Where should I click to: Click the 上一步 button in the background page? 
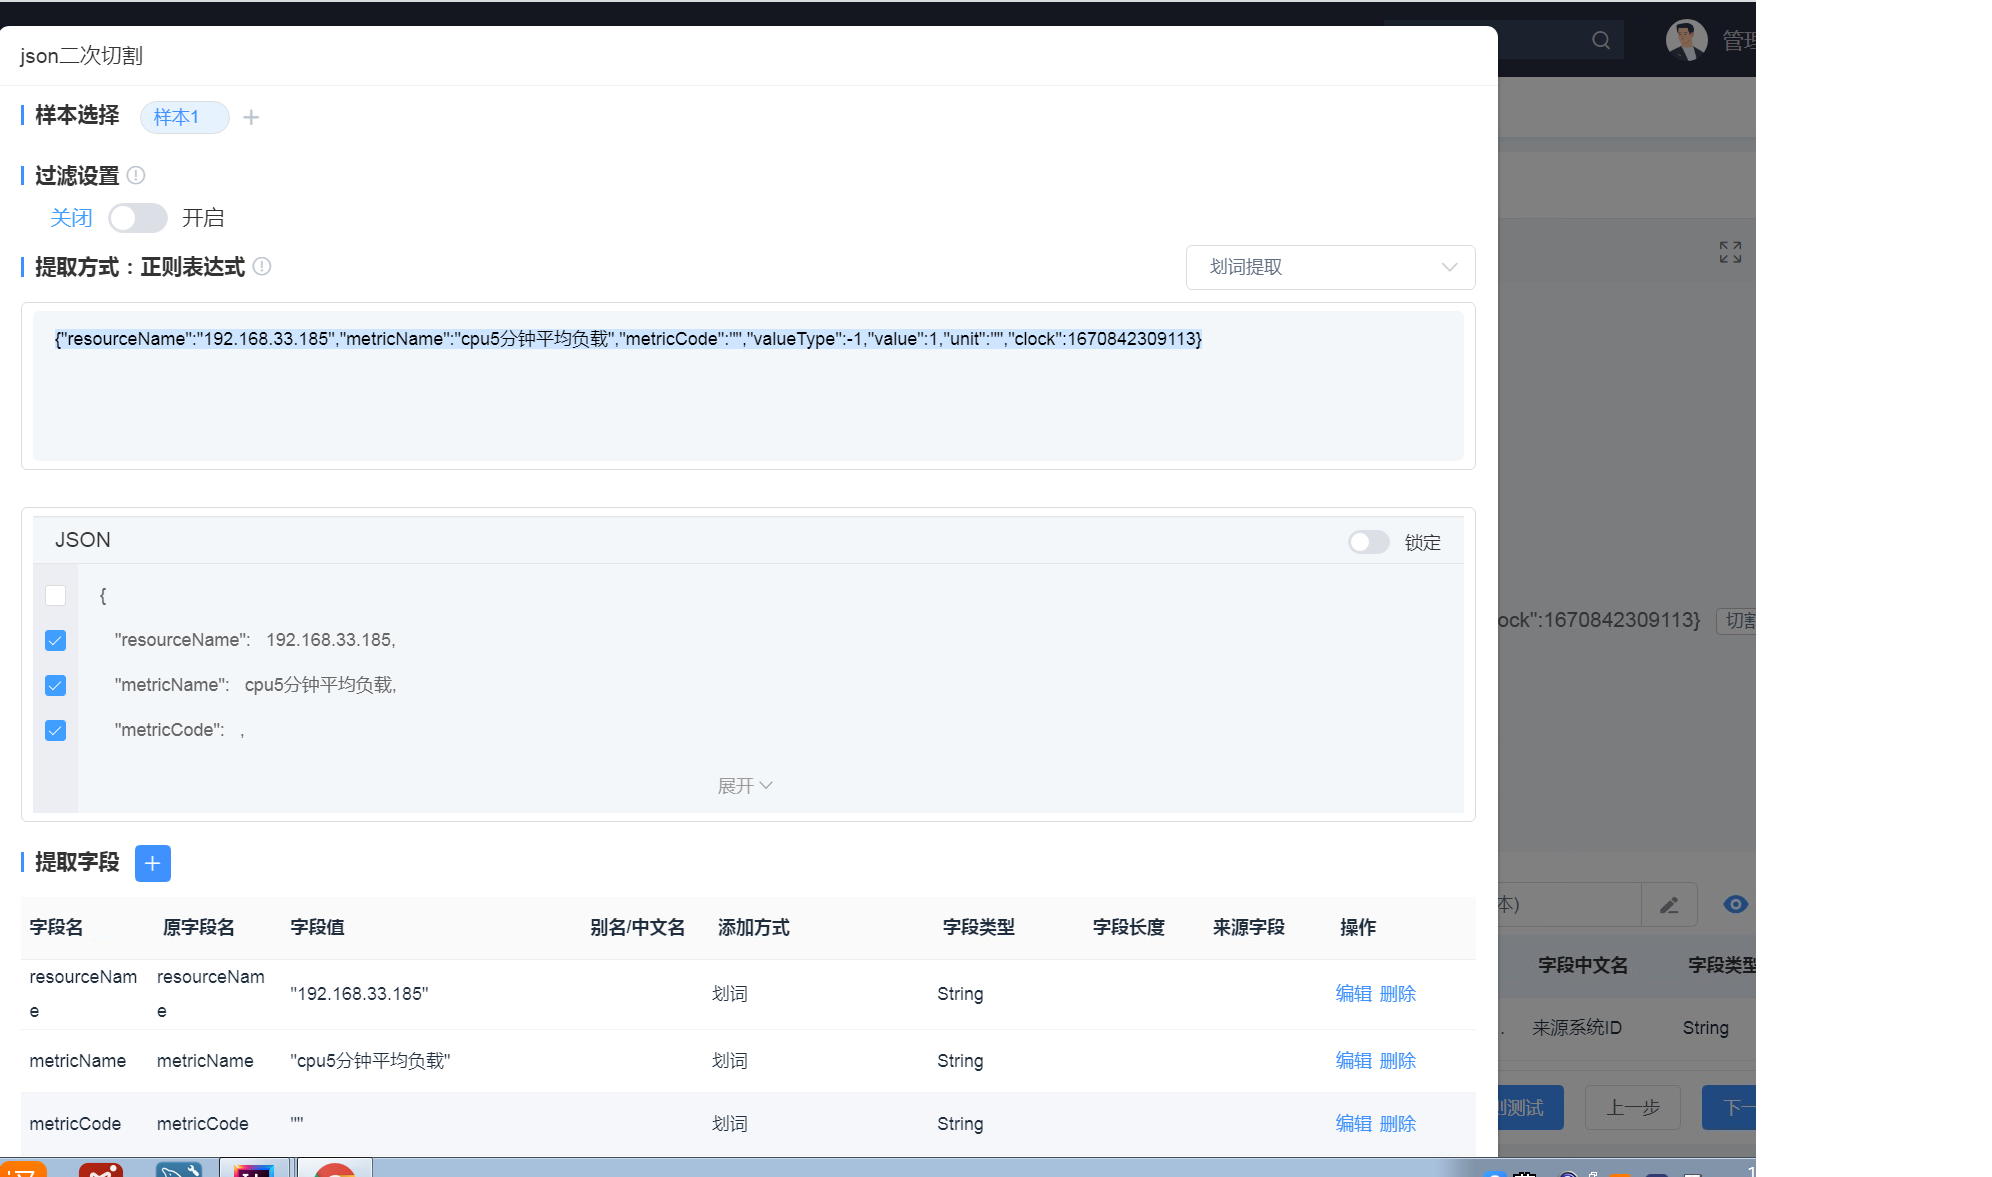[x=1632, y=1108]
